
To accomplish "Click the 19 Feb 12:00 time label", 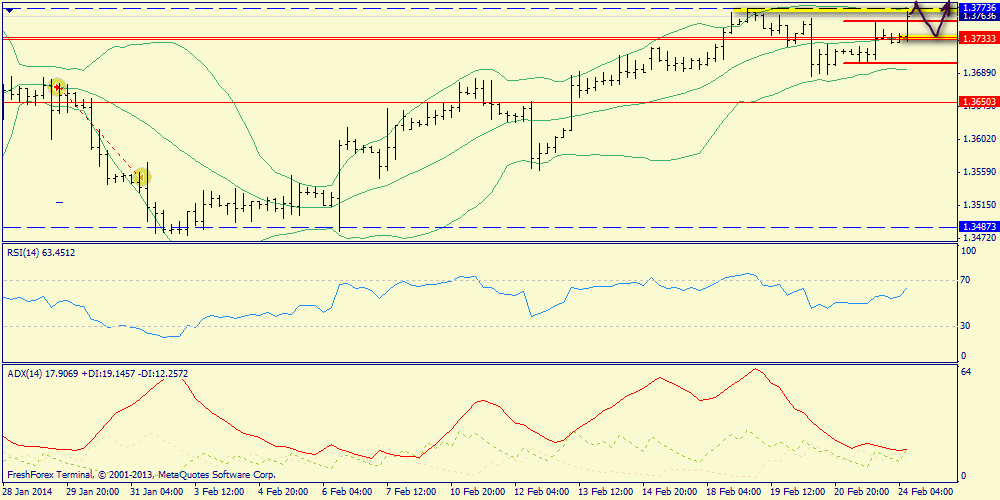I will [797, 492].
